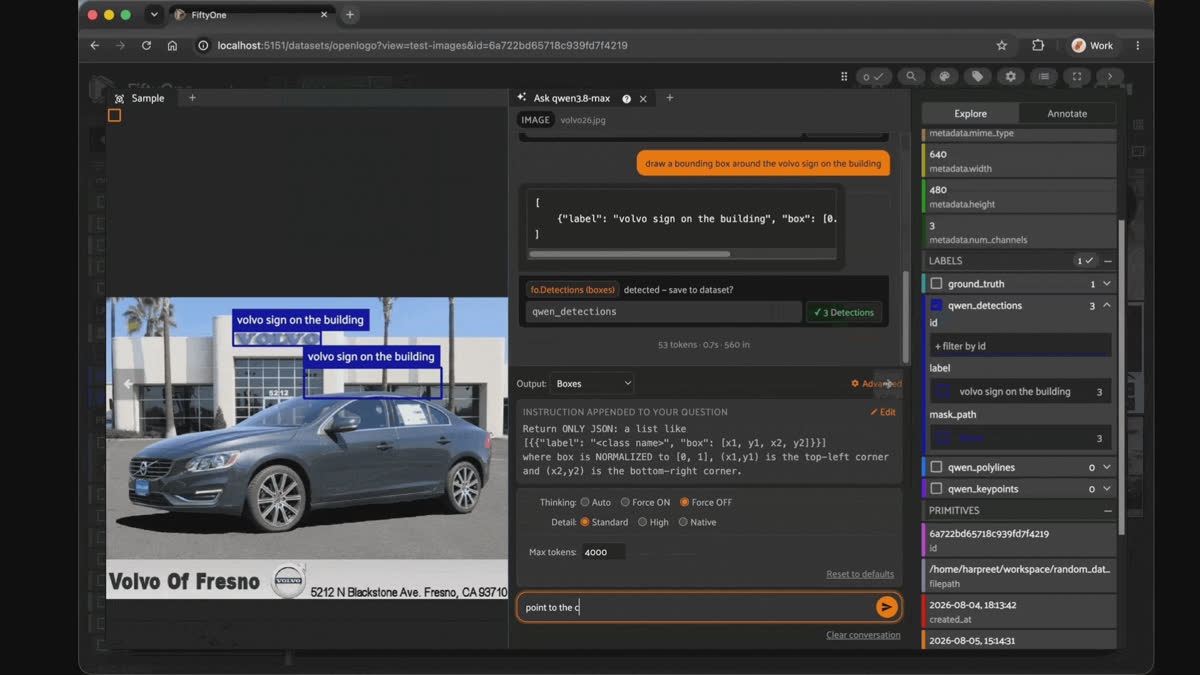The image size is (1200, 675).
Task: Reload the browser page
Action: pos(146,45)
